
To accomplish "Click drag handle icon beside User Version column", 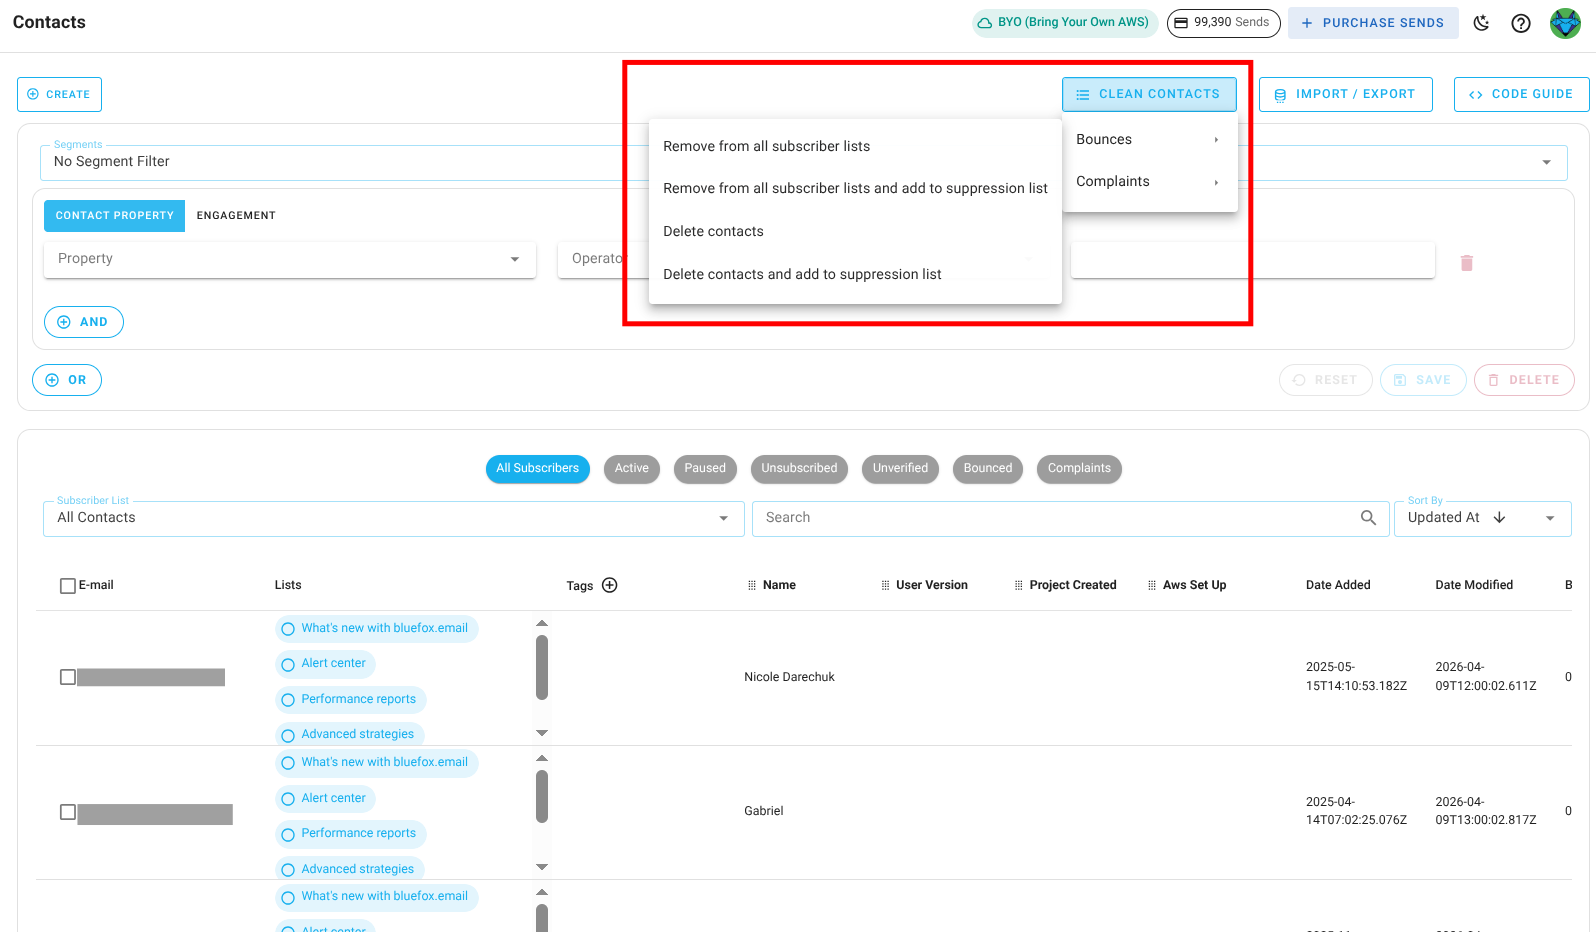I will tap(885, 585).
